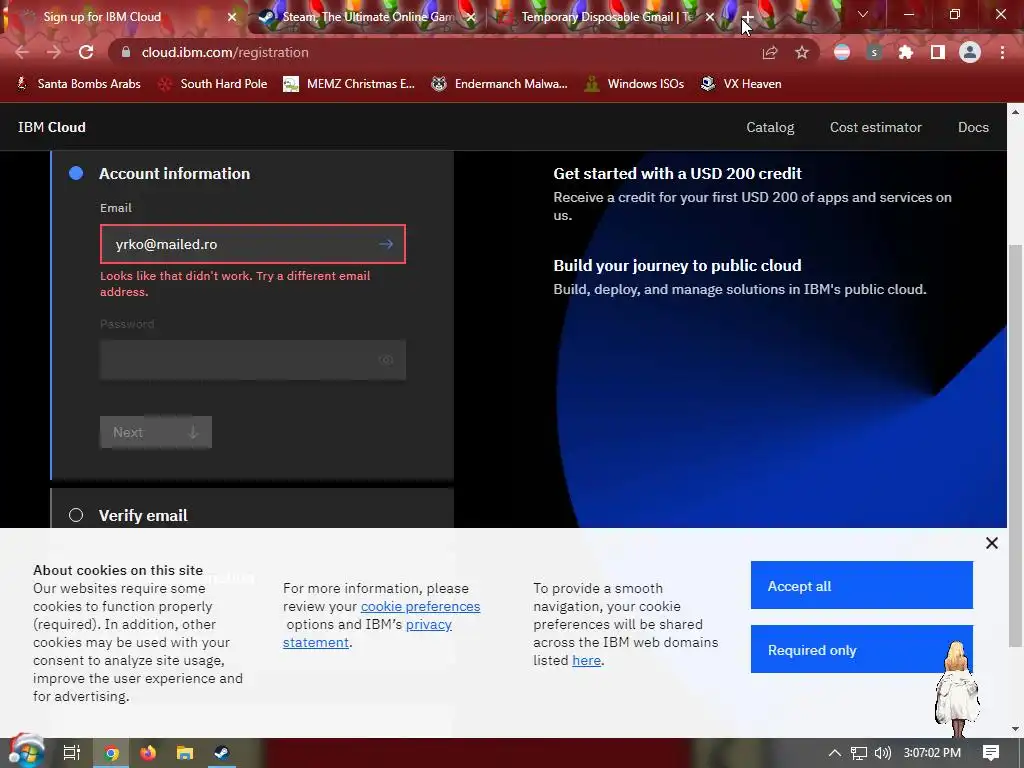Click the page vertical scrollbar thumb
The width and height of the screenshot is (1024, 768).
tap(1016, 444)
